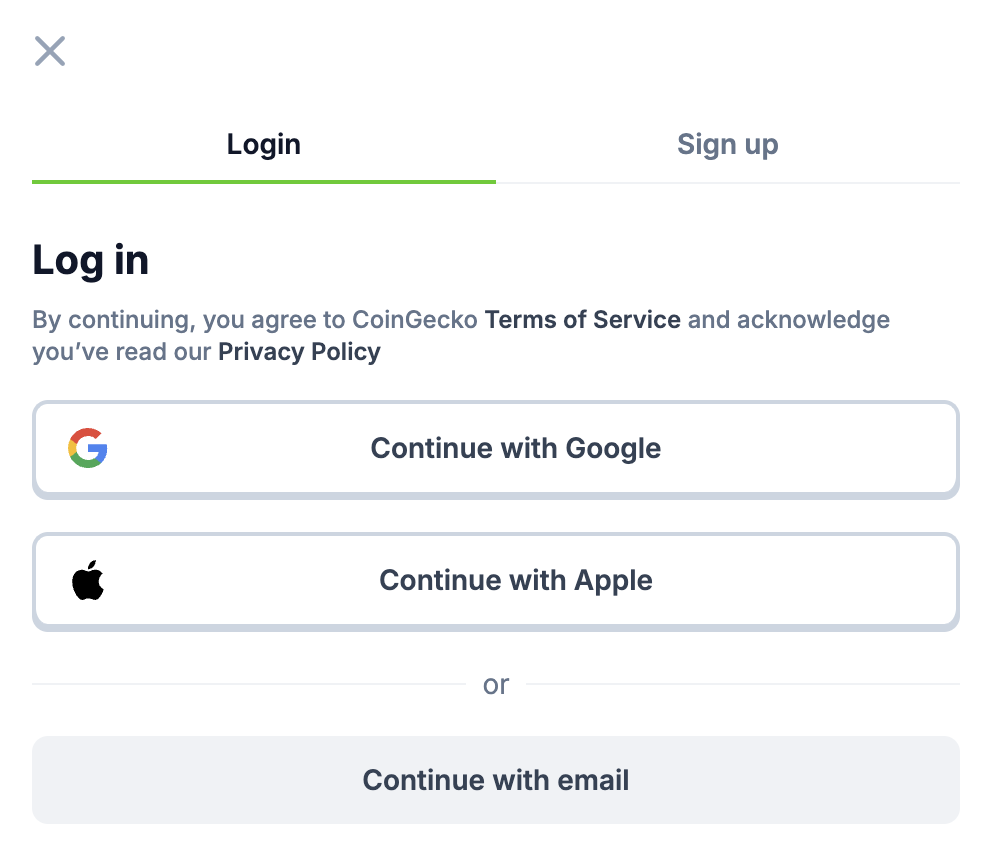The width and height of the screenshot is (992, 848).
Task: Close the login dialog with the X icon
Action: 50,51
